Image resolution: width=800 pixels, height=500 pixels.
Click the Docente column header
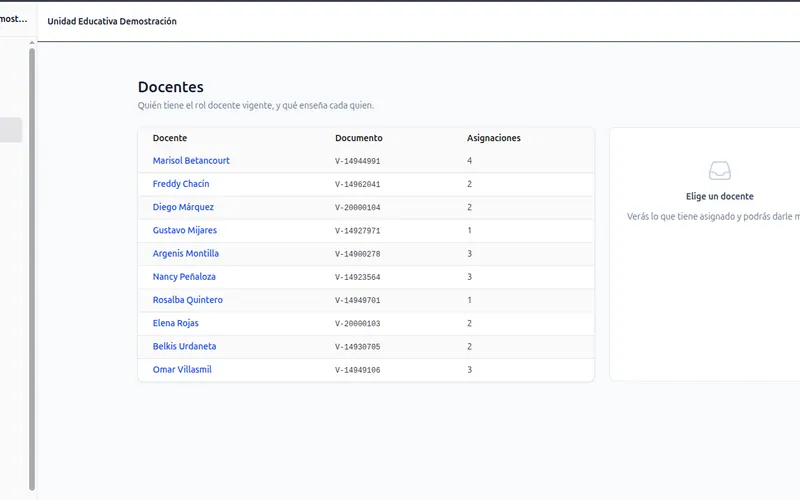tap(169, 138)
